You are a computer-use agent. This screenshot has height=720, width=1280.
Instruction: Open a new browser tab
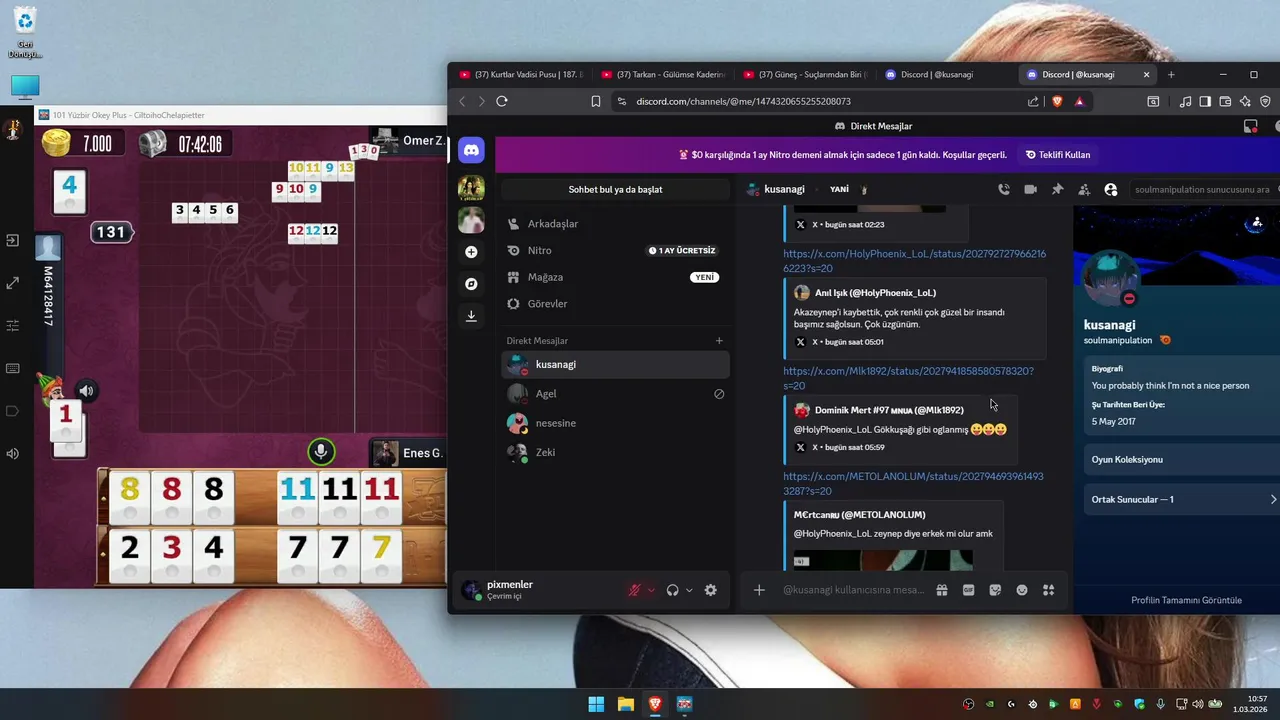pyautogui.click(x=1171, y=74)
